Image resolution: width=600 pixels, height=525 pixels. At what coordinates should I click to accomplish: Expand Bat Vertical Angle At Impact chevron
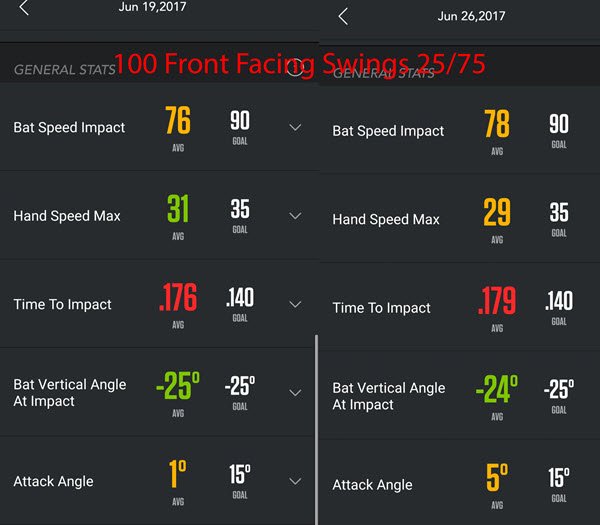pos(295,393)
